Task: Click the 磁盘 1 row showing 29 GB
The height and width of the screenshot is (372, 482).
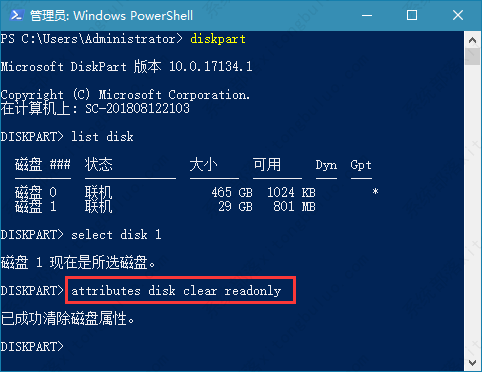Action: pyautogui.click(x=165, y=207)
